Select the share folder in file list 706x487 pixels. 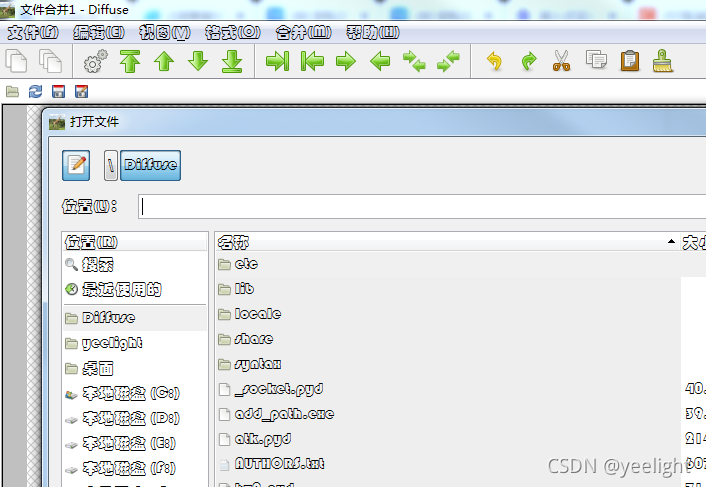point(448,339)
